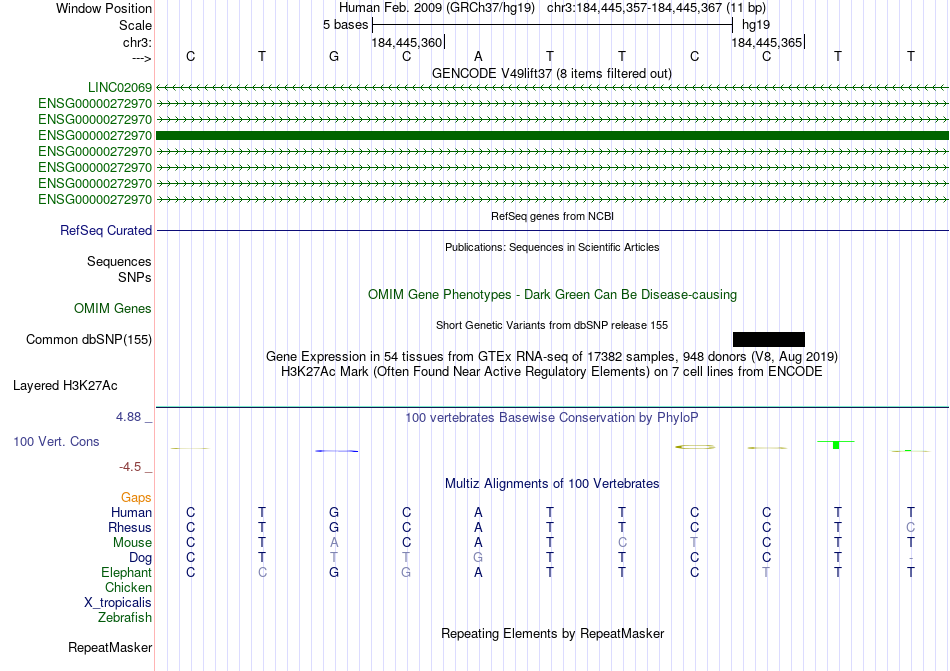Click the 4.88 PhyloP upper scale value
This screenshot has width=950, height=671.
tap(128, 417)
